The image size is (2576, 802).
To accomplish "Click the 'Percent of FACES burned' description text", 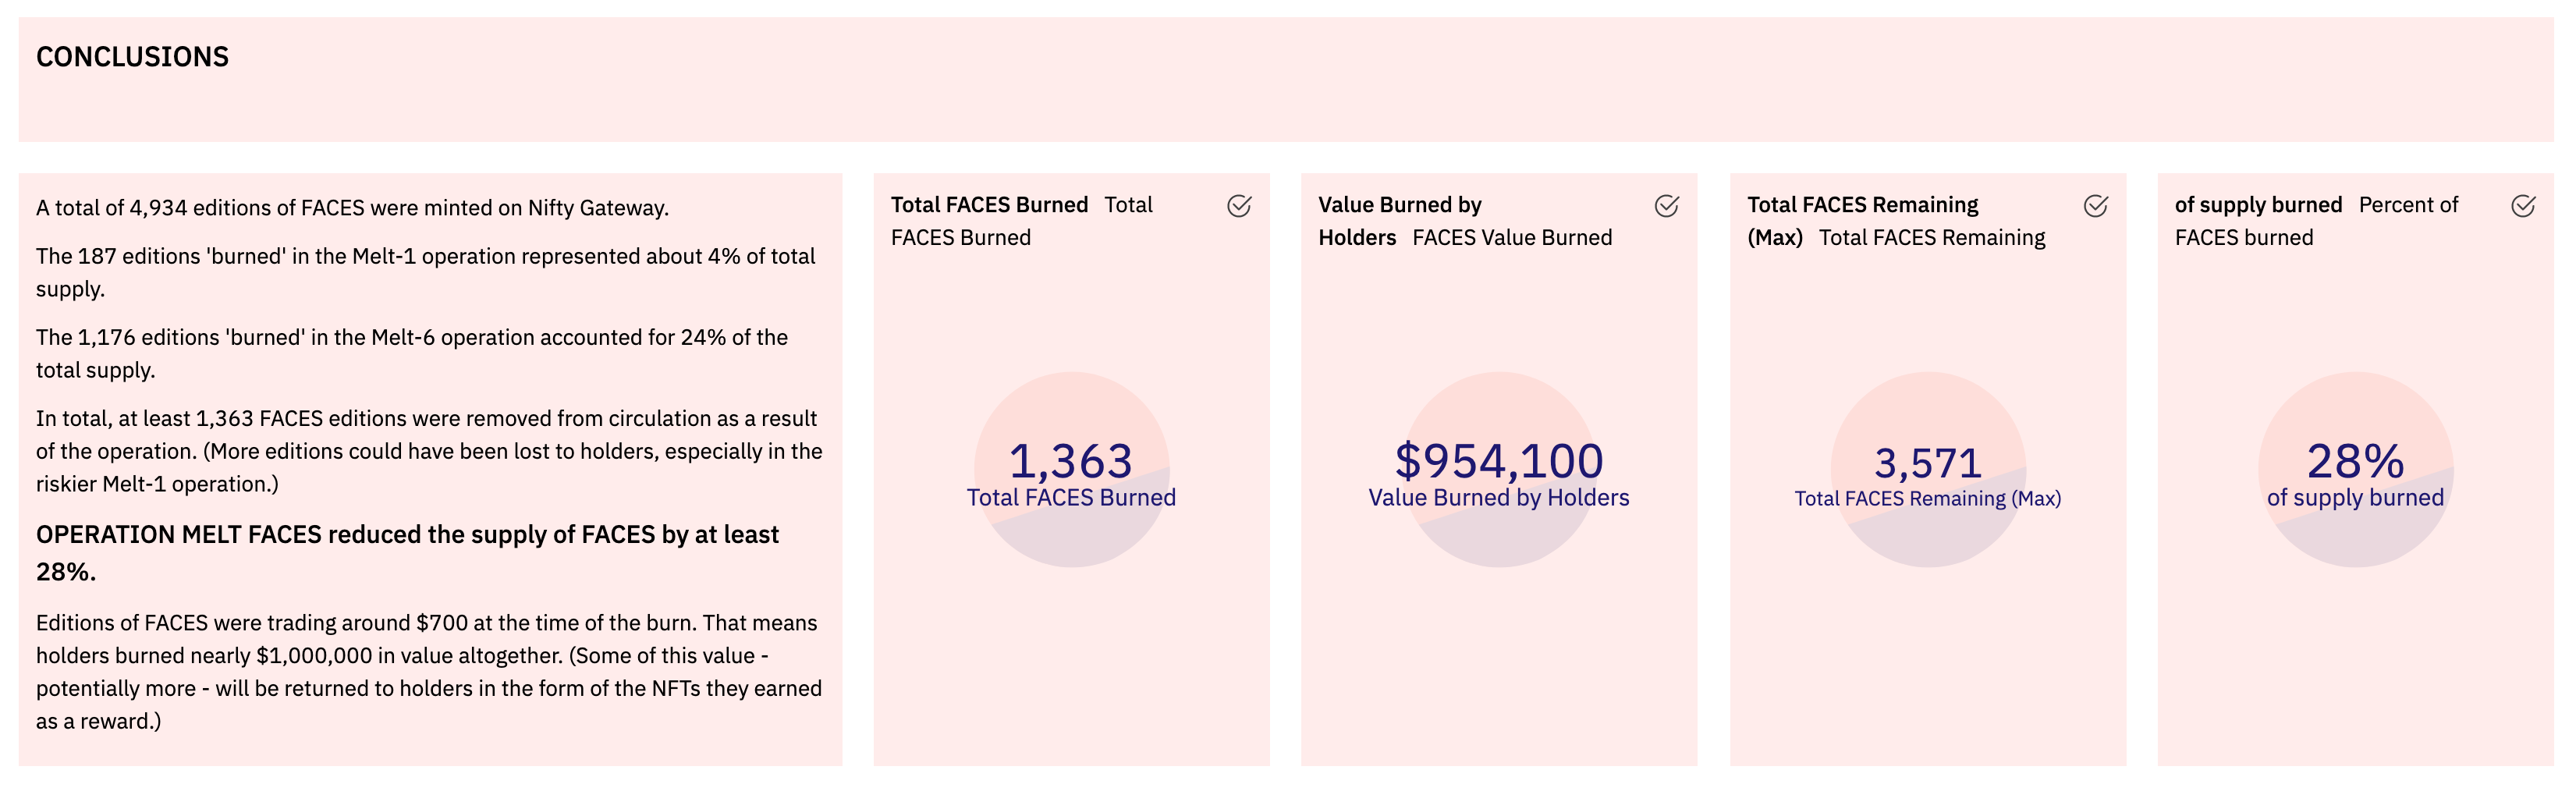I will 2407,205.
